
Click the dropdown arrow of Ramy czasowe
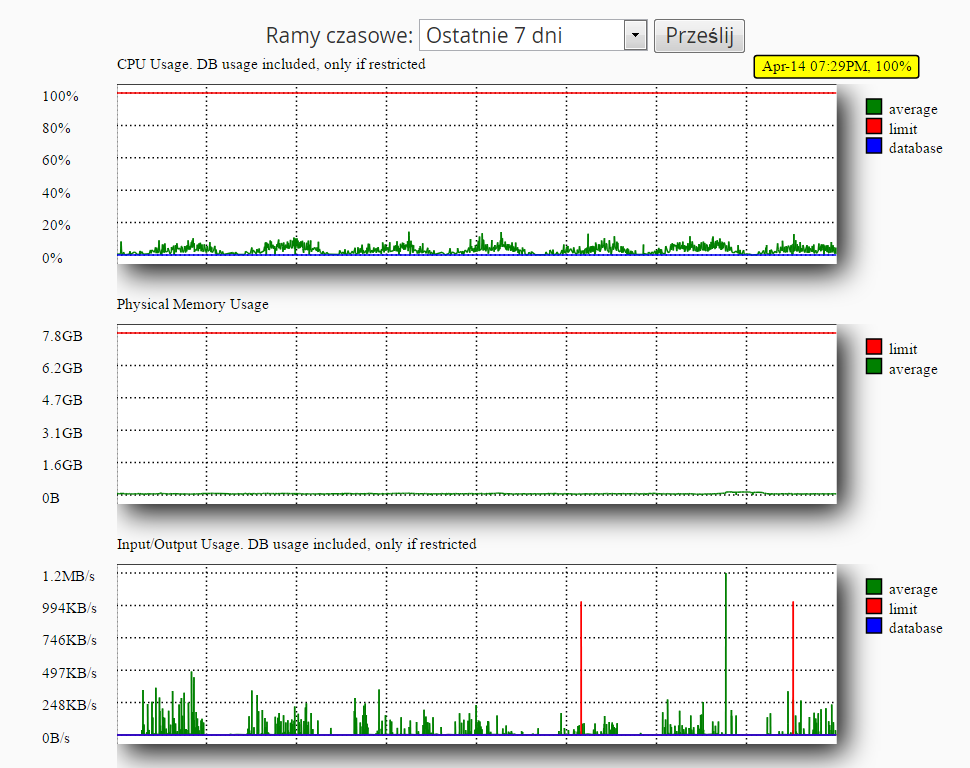click(x=635, y=35)
